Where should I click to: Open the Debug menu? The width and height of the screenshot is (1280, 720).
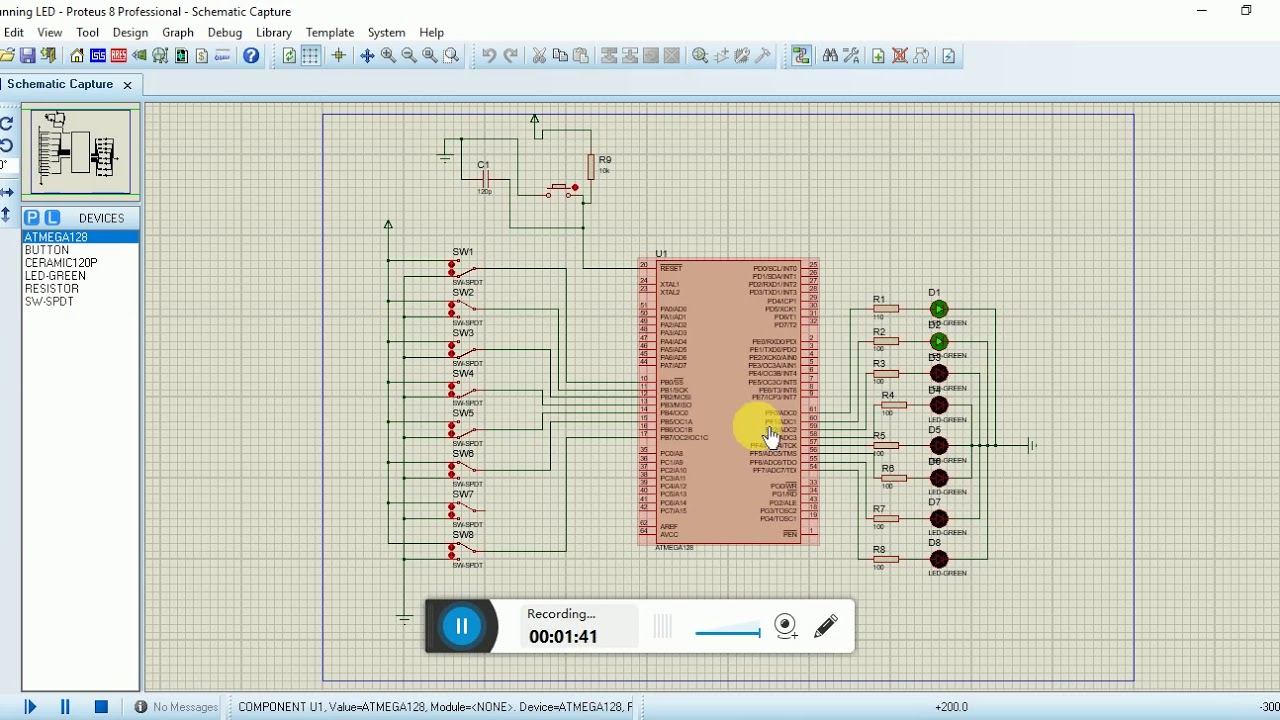225,32
